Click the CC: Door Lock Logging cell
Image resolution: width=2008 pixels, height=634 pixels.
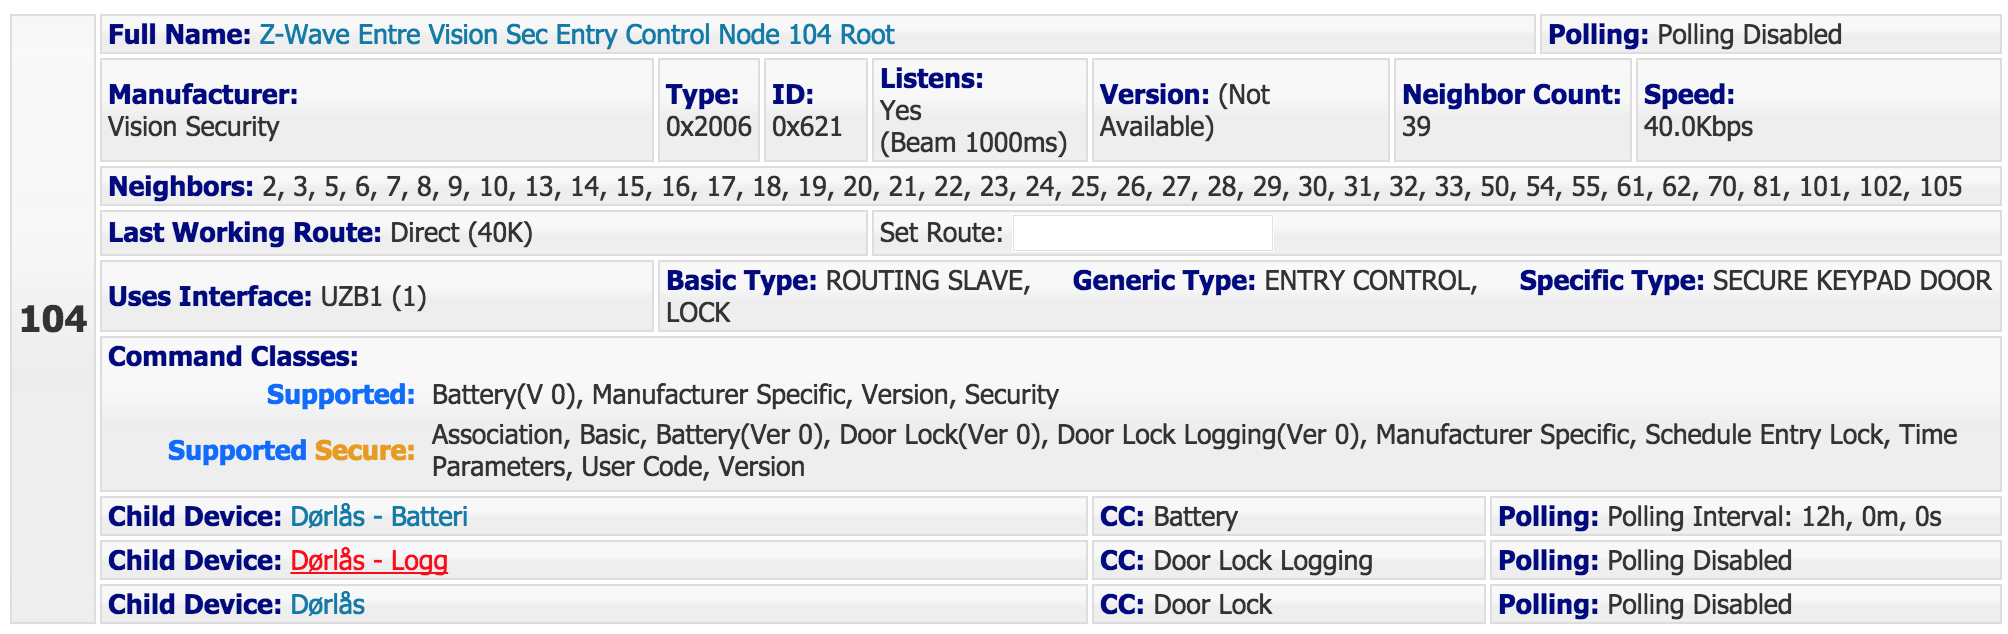click(1288, 561)
